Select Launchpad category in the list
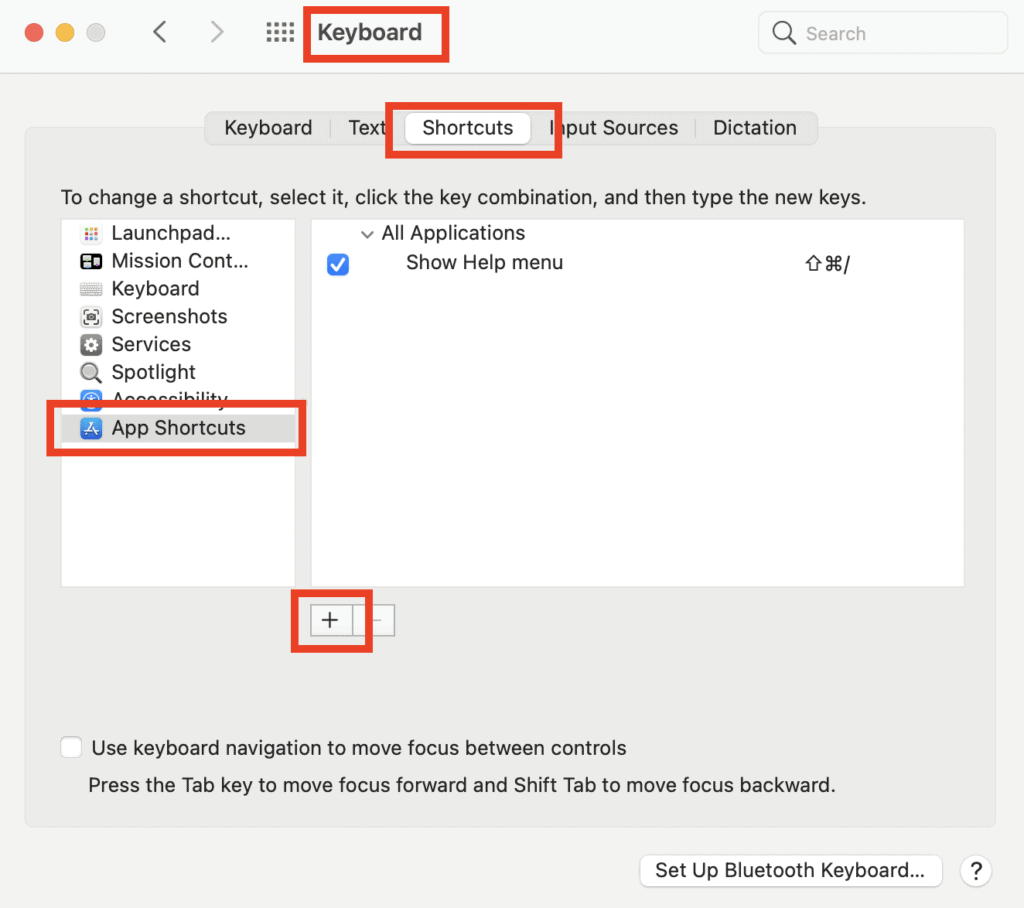This screenshot has height=908, width=1024. pos(178,233)
